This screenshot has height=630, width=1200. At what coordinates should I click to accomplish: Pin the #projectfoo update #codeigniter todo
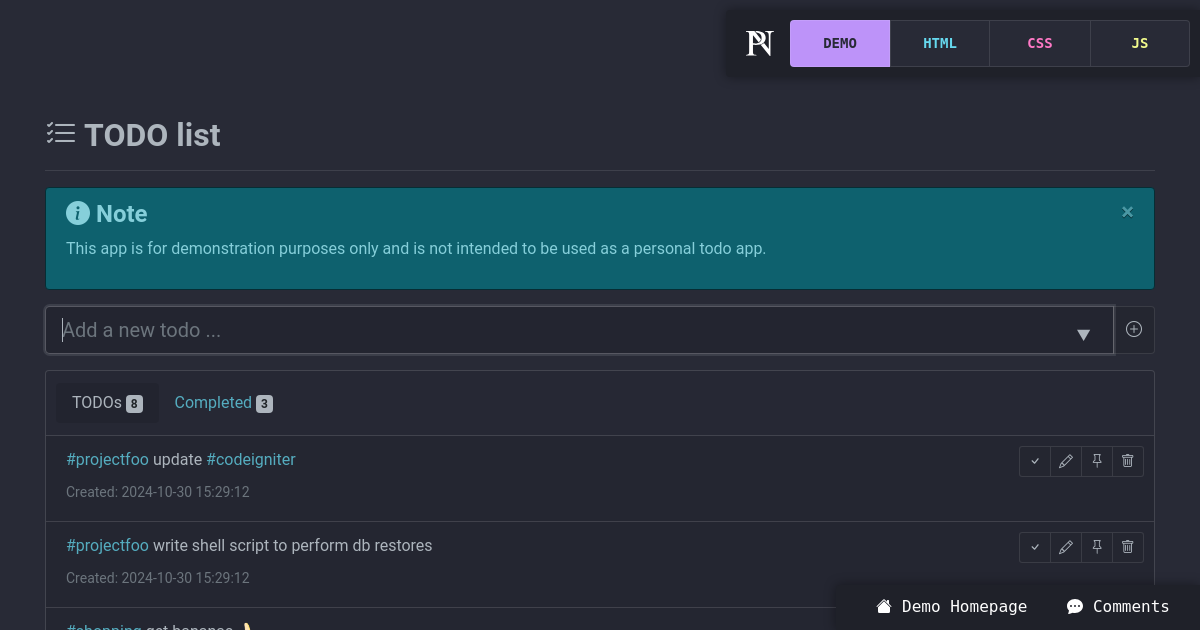[1096, 461]
